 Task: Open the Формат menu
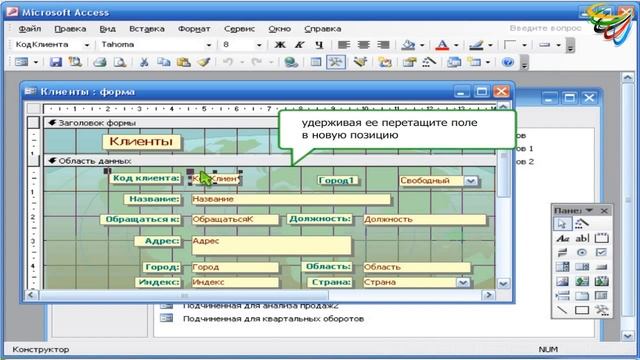pyautogui.click(x=194, y=29)
